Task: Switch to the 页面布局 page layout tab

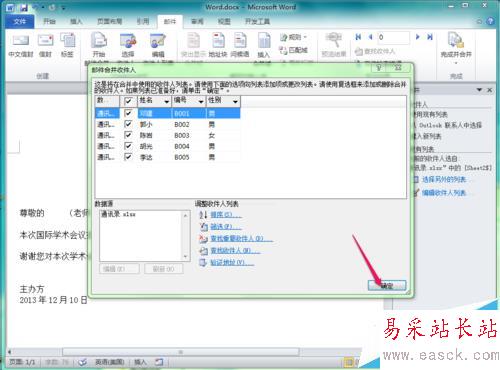Action: (x=109, y=22)
